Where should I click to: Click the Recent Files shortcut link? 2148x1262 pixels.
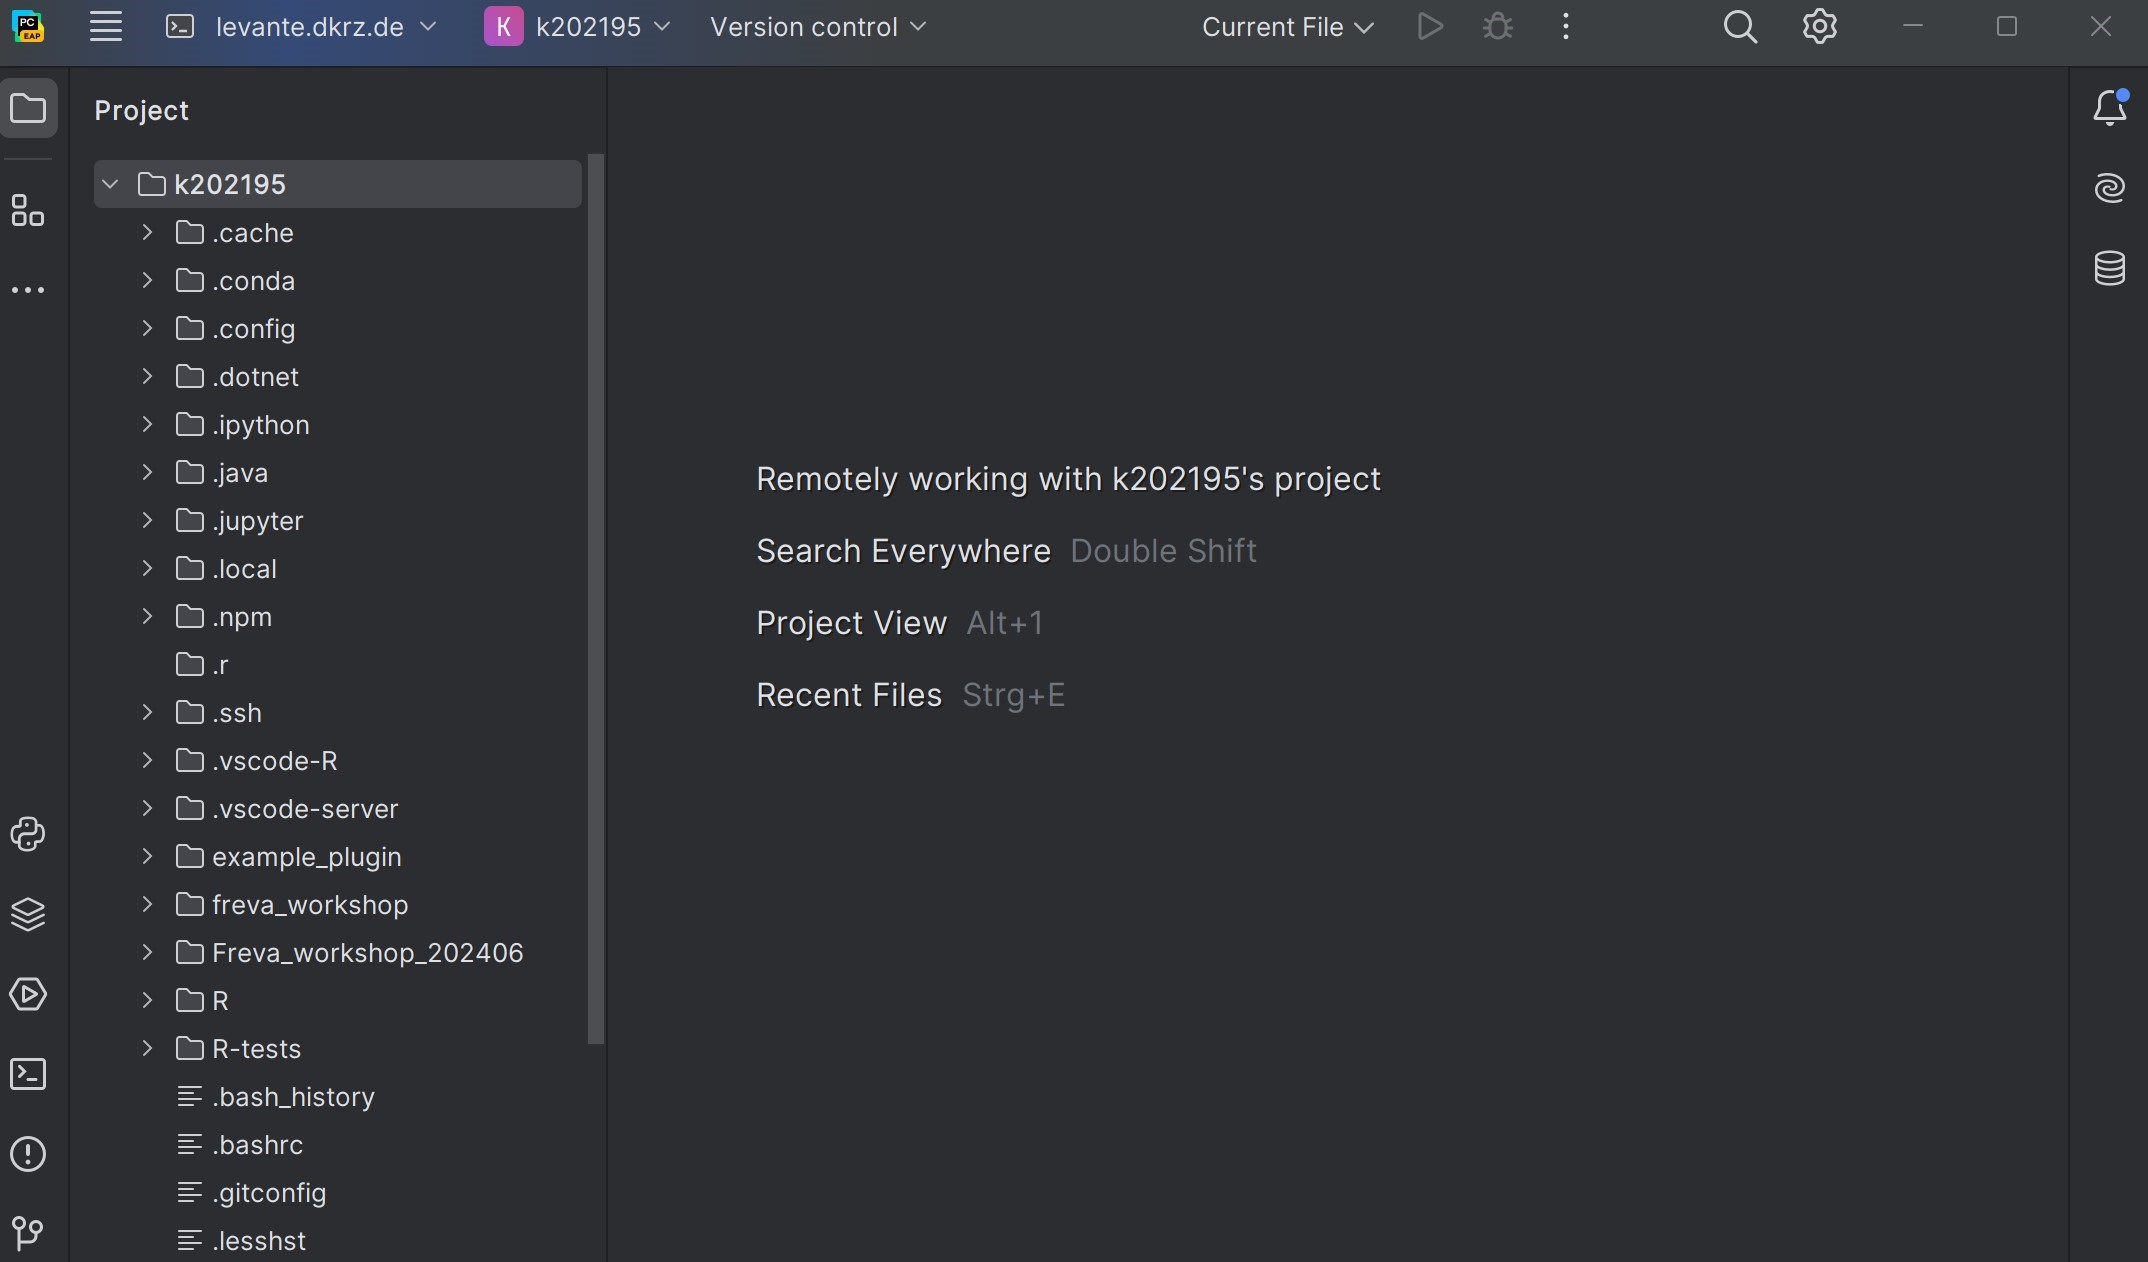tap(848, 696)
